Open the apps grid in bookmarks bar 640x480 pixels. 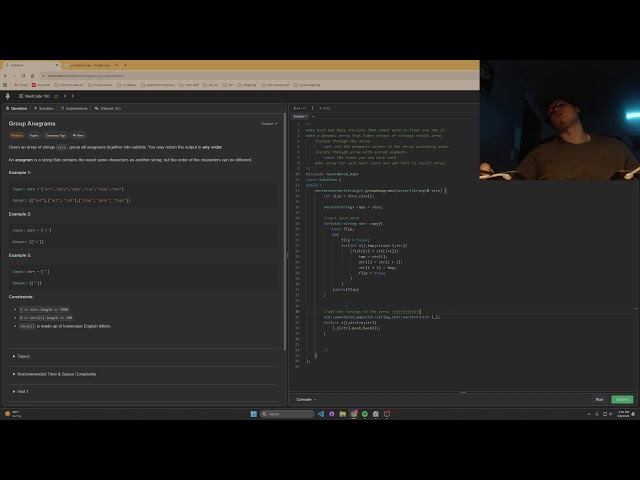coord(5,85)
